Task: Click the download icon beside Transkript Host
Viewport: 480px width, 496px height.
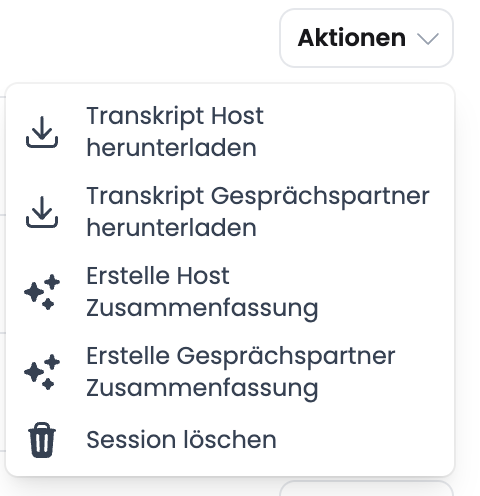Action: [42, 132]
